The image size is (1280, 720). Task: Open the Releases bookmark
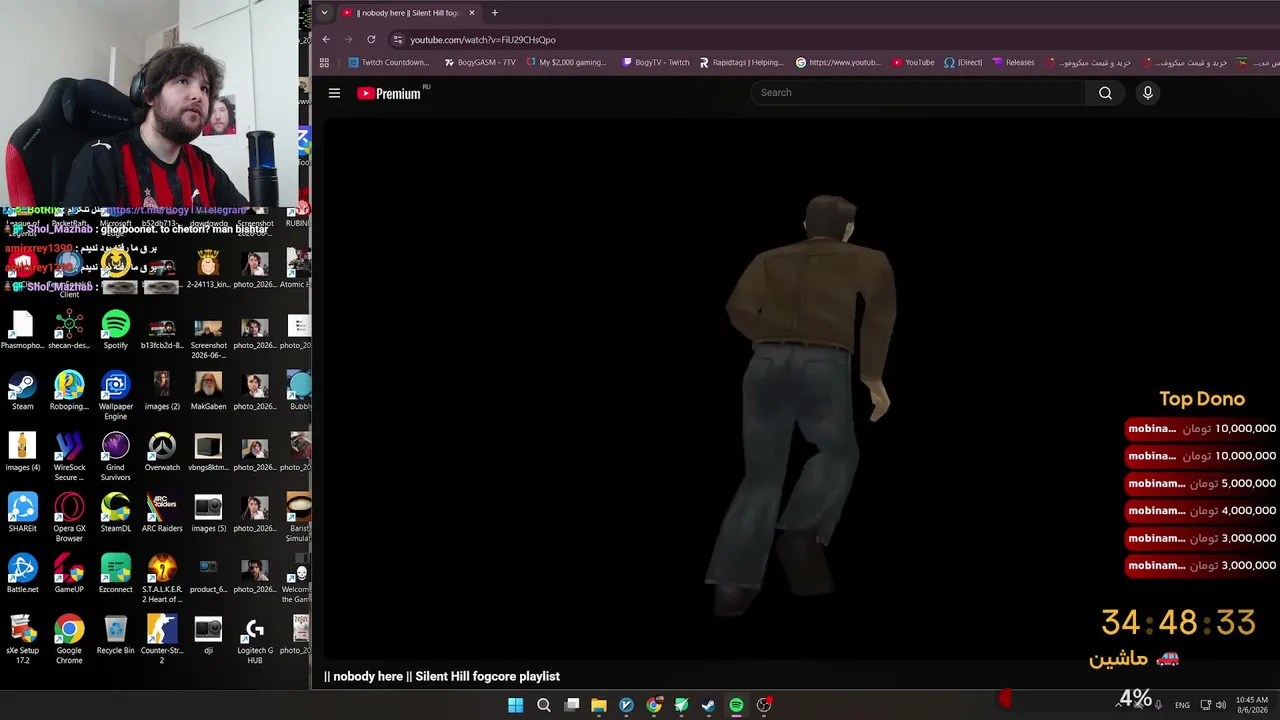pyautogui.click(x=1013, y=62)
